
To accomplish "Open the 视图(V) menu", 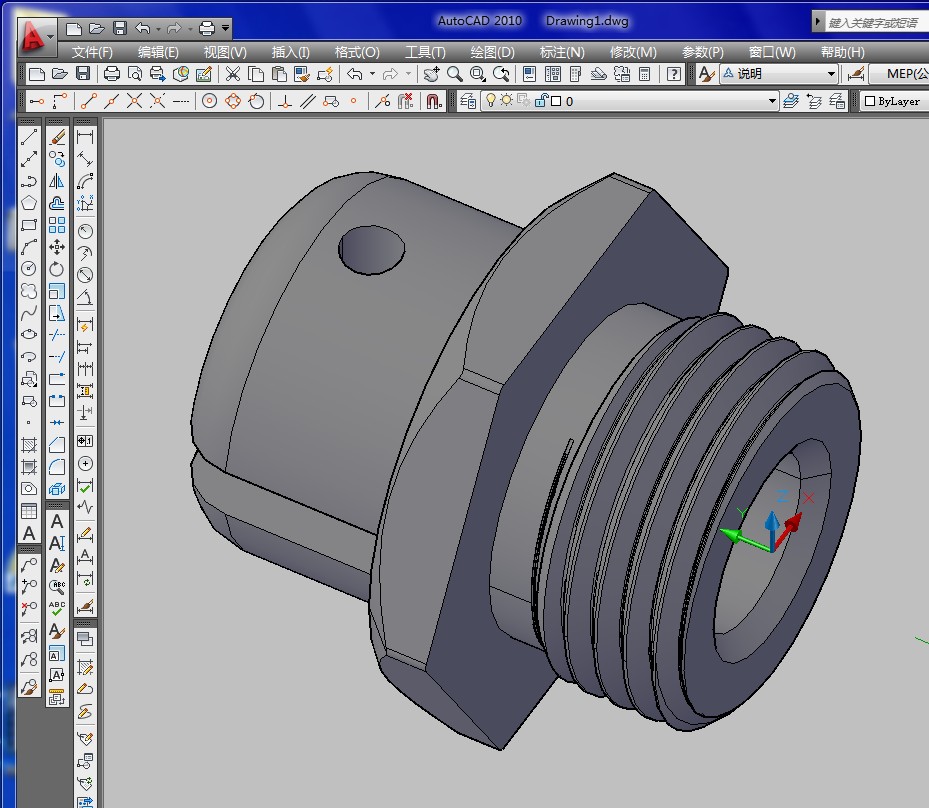I will [x=225, y=52].
